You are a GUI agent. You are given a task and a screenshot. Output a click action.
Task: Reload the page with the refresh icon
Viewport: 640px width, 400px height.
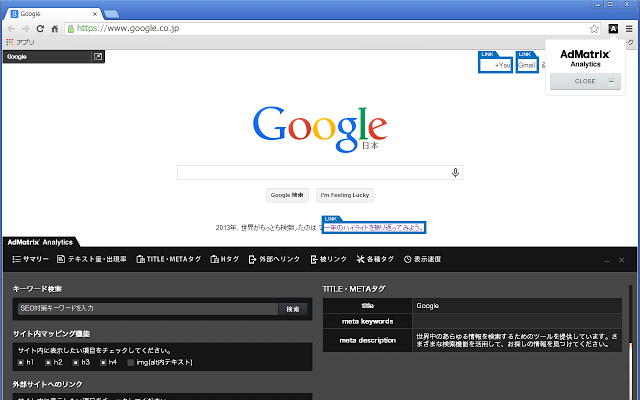coord(40,29)
